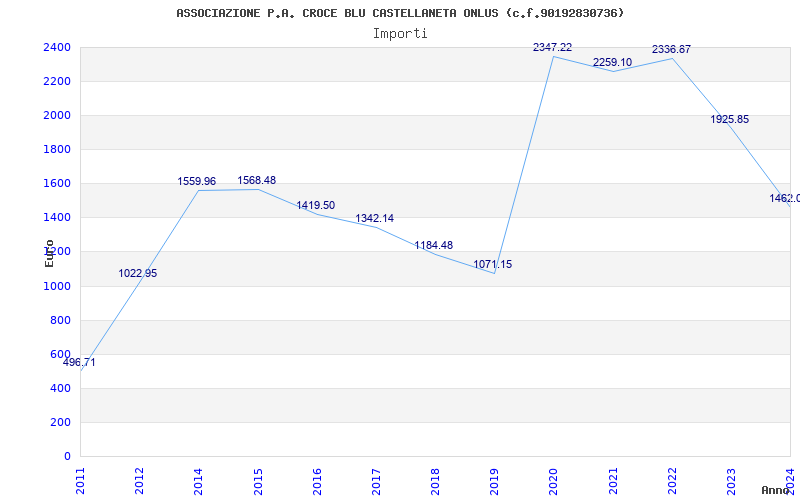Click the 2016 x-axis year label
This screenshot has height=500, width=800.
coord(317,481)
